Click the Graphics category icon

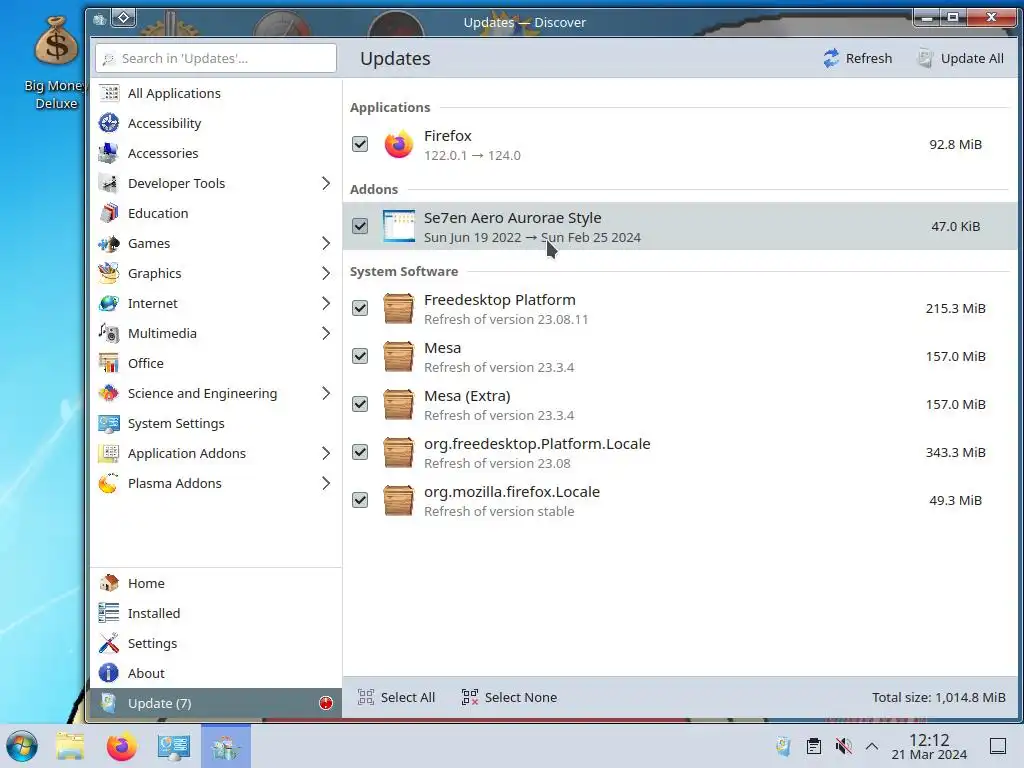(x=109, y=274)
